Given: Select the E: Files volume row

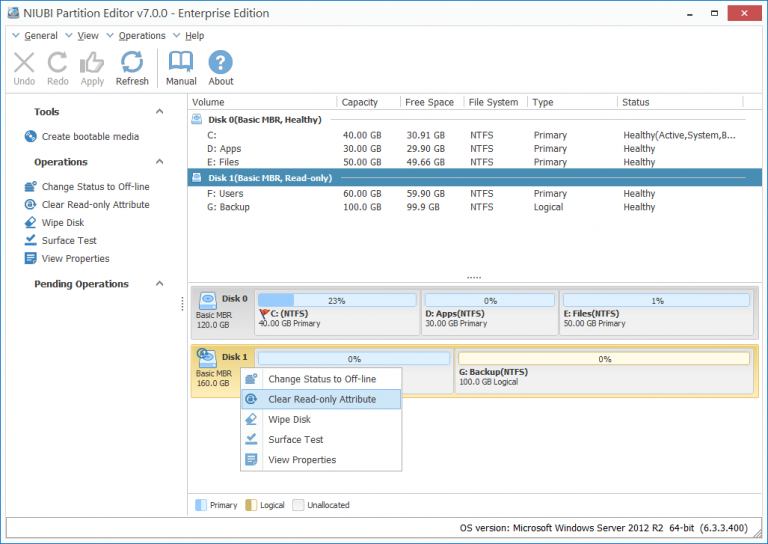Looking at the screenshot, I should (x=474, y=162).
